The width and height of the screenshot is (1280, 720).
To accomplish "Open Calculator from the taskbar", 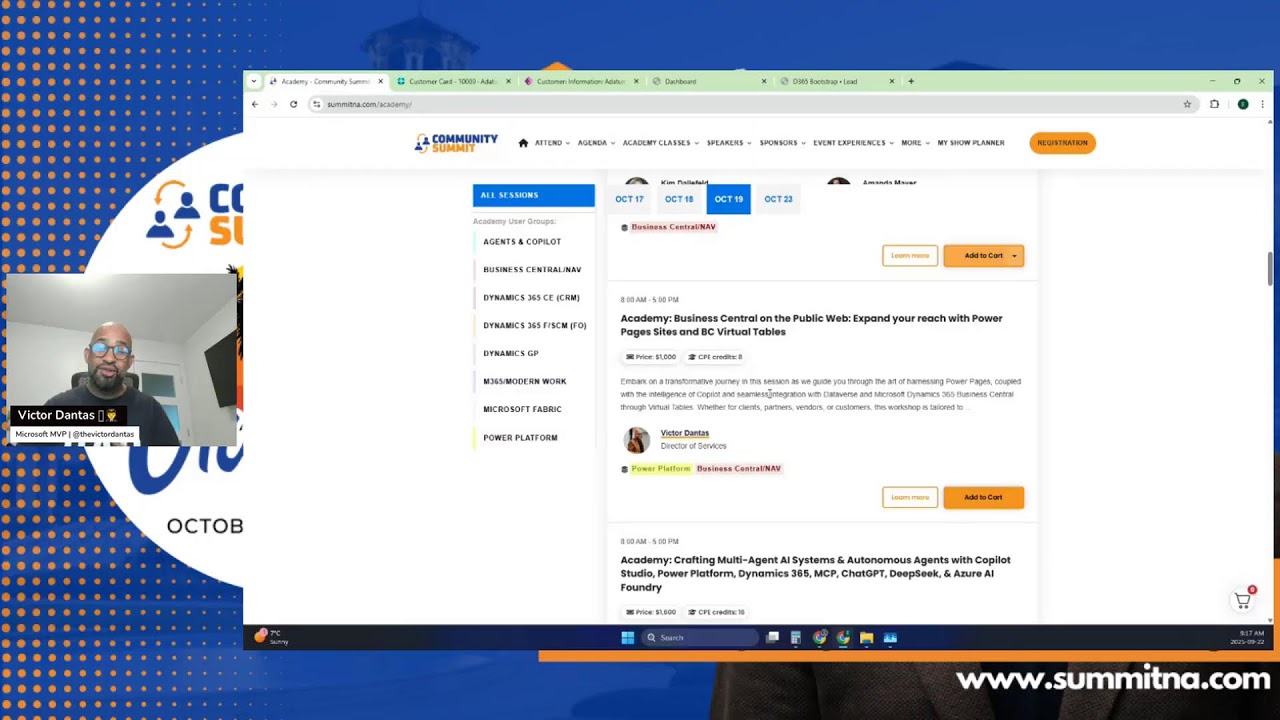I will pos(796,638).
